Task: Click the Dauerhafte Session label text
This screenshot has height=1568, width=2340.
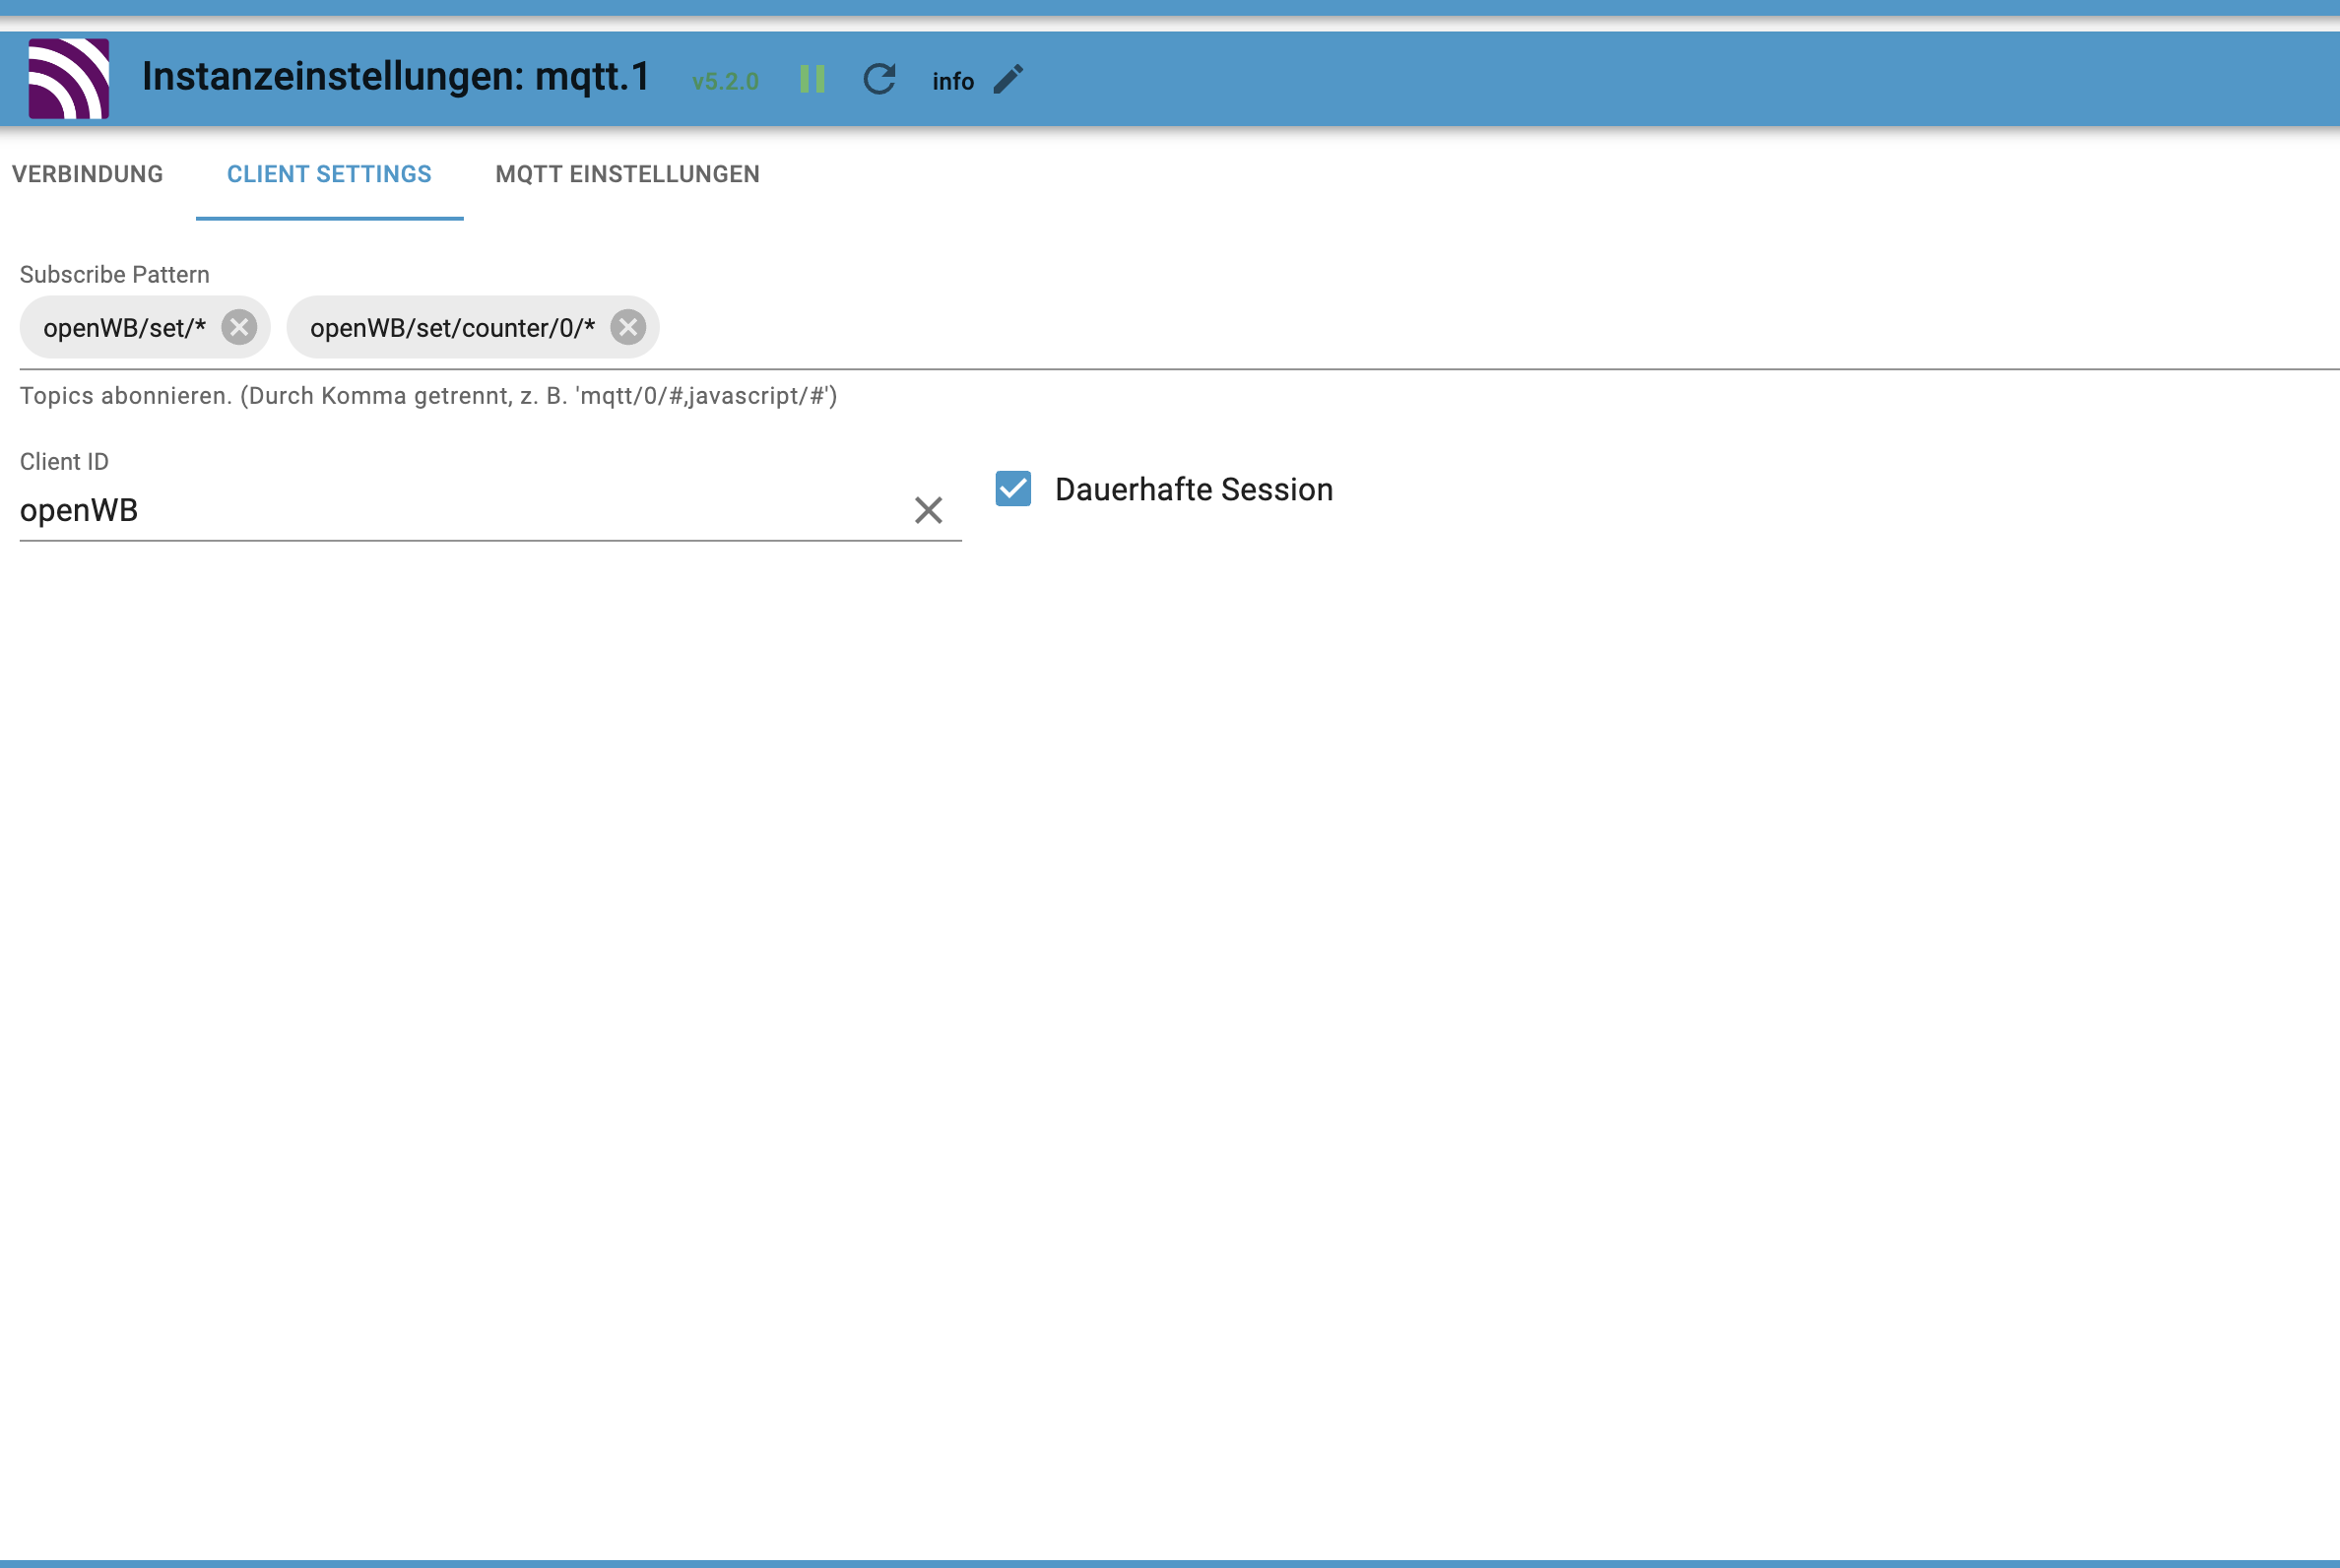Action: pos(1193,490)
